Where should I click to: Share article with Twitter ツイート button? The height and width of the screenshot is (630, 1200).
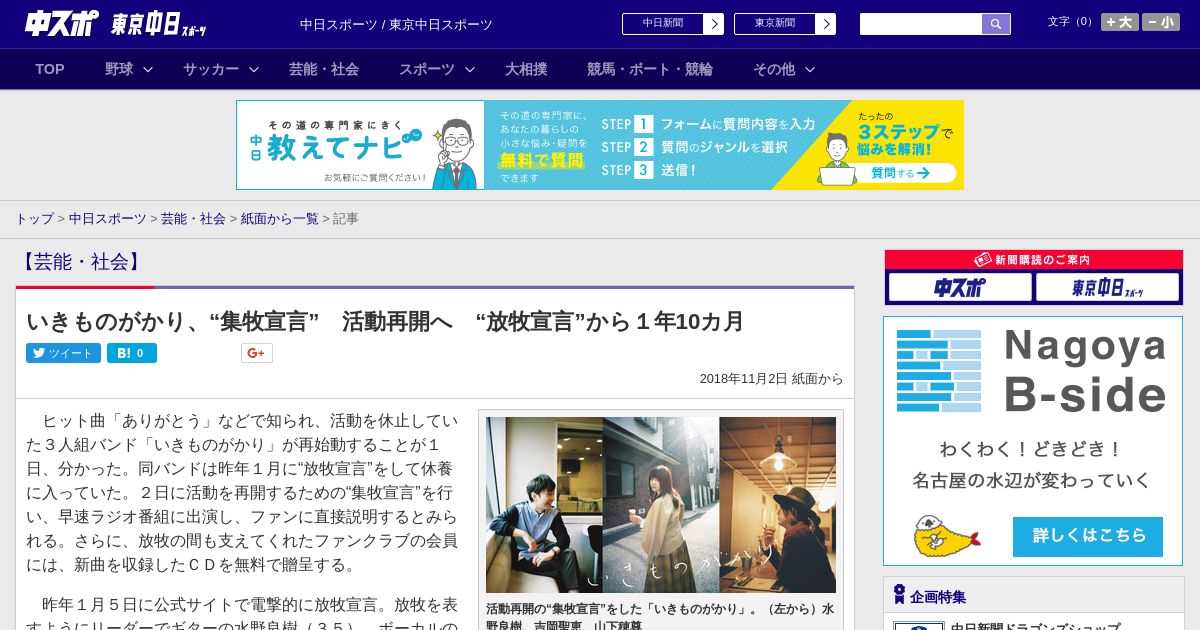(x=63, y=353)
